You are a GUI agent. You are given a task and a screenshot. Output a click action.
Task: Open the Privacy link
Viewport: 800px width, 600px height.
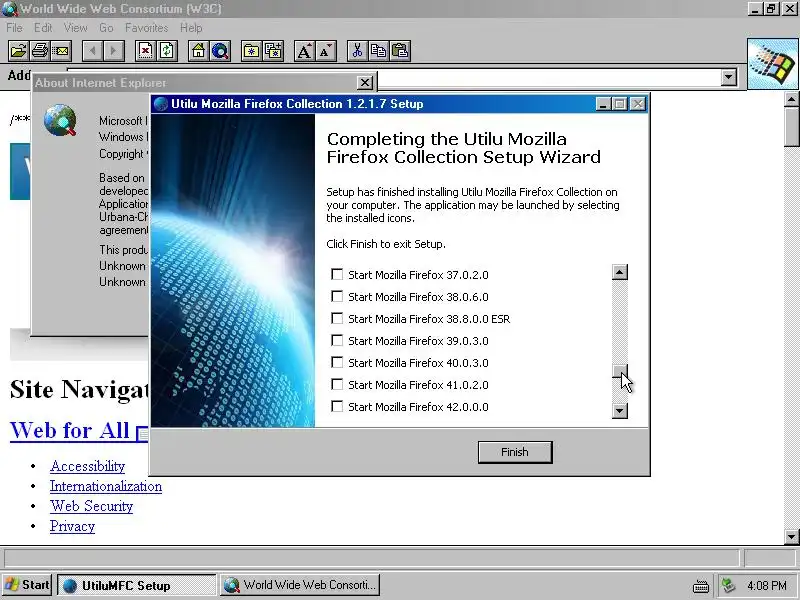[72, 526]
